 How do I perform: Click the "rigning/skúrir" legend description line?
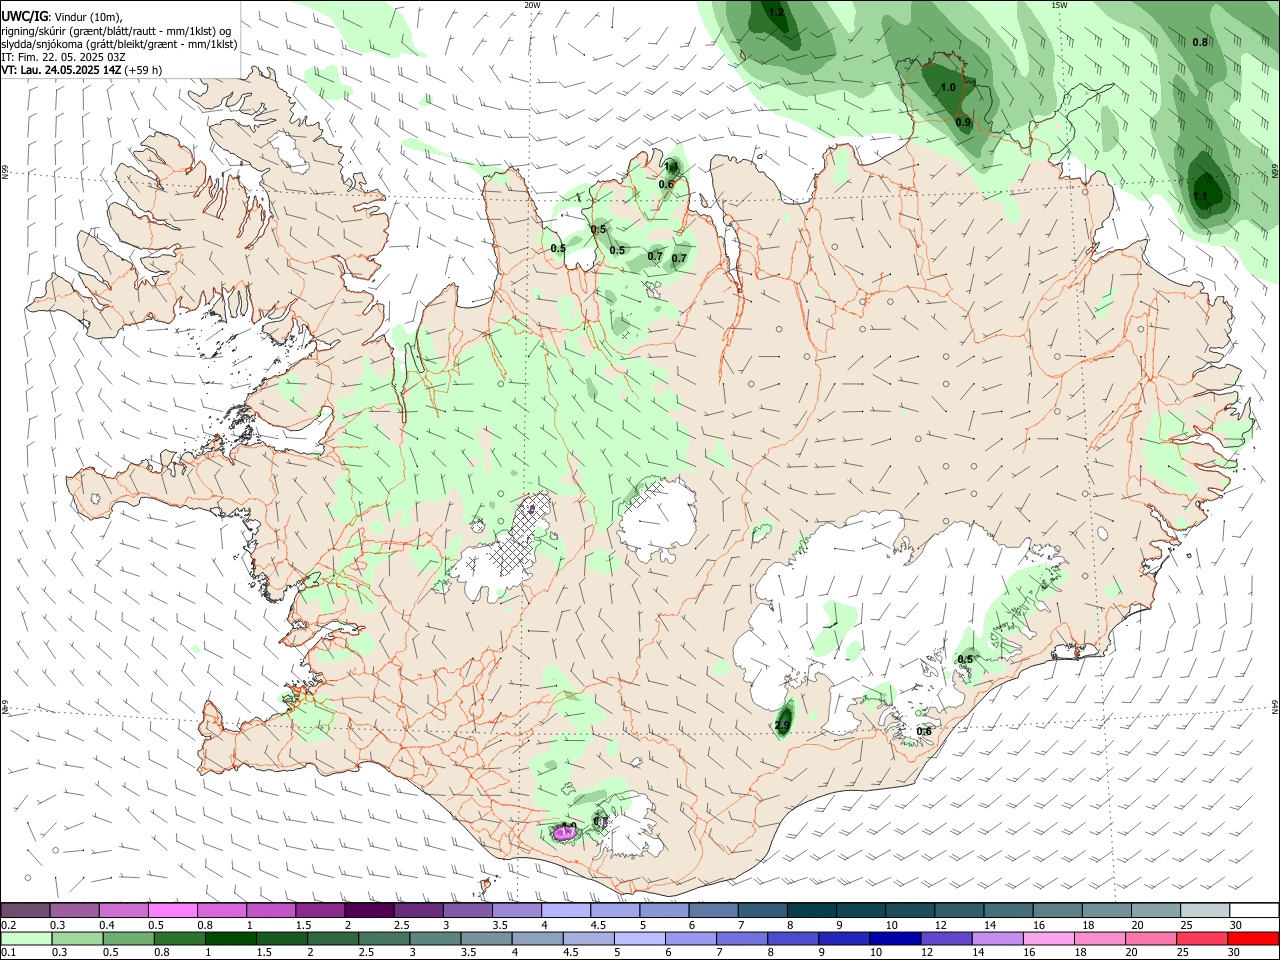tap(117, 30)
